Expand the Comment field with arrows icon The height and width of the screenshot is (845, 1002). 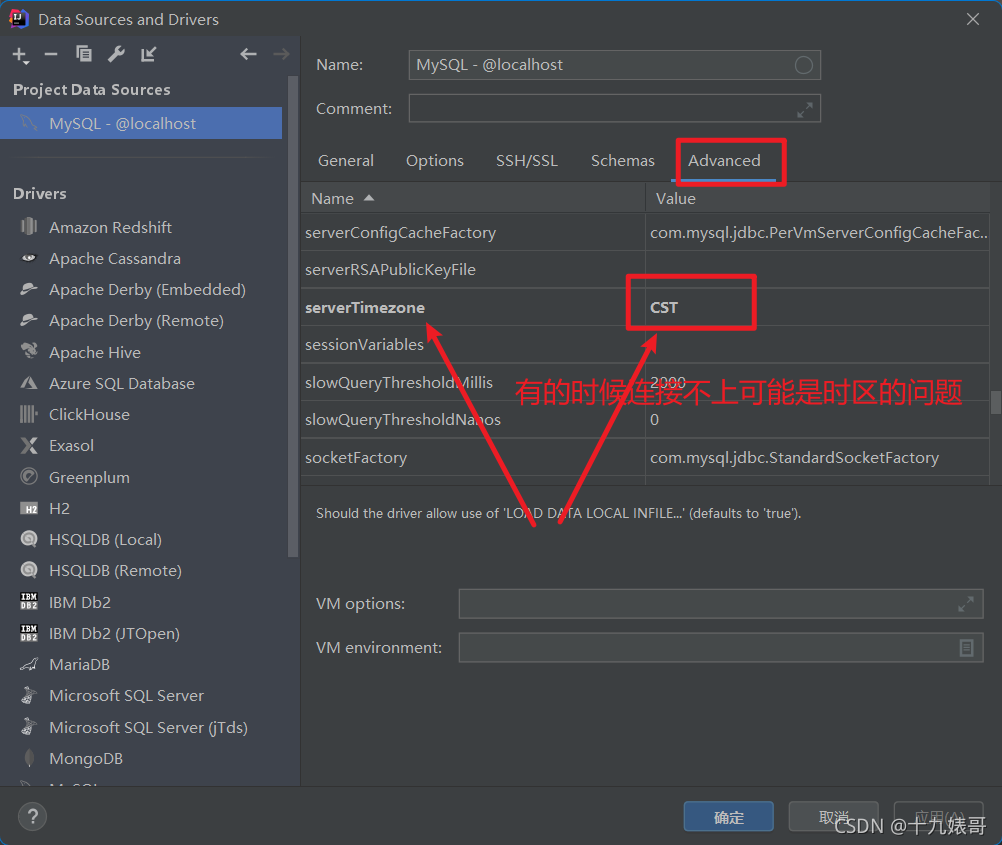pyautogui.click(x=804, y=109)
